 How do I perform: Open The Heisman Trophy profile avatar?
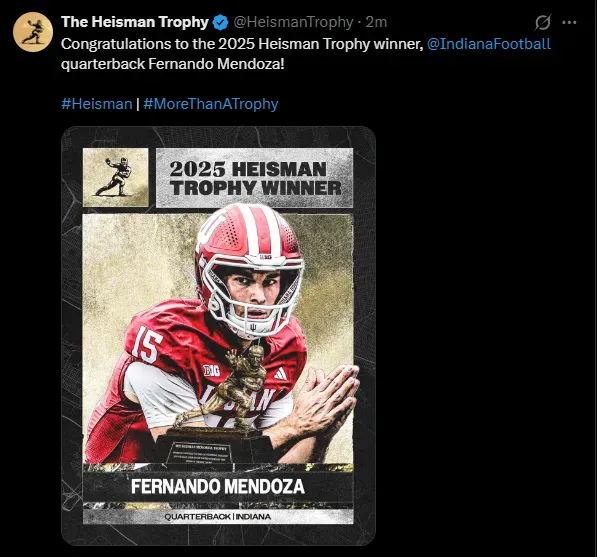click(x=33, y=32)
